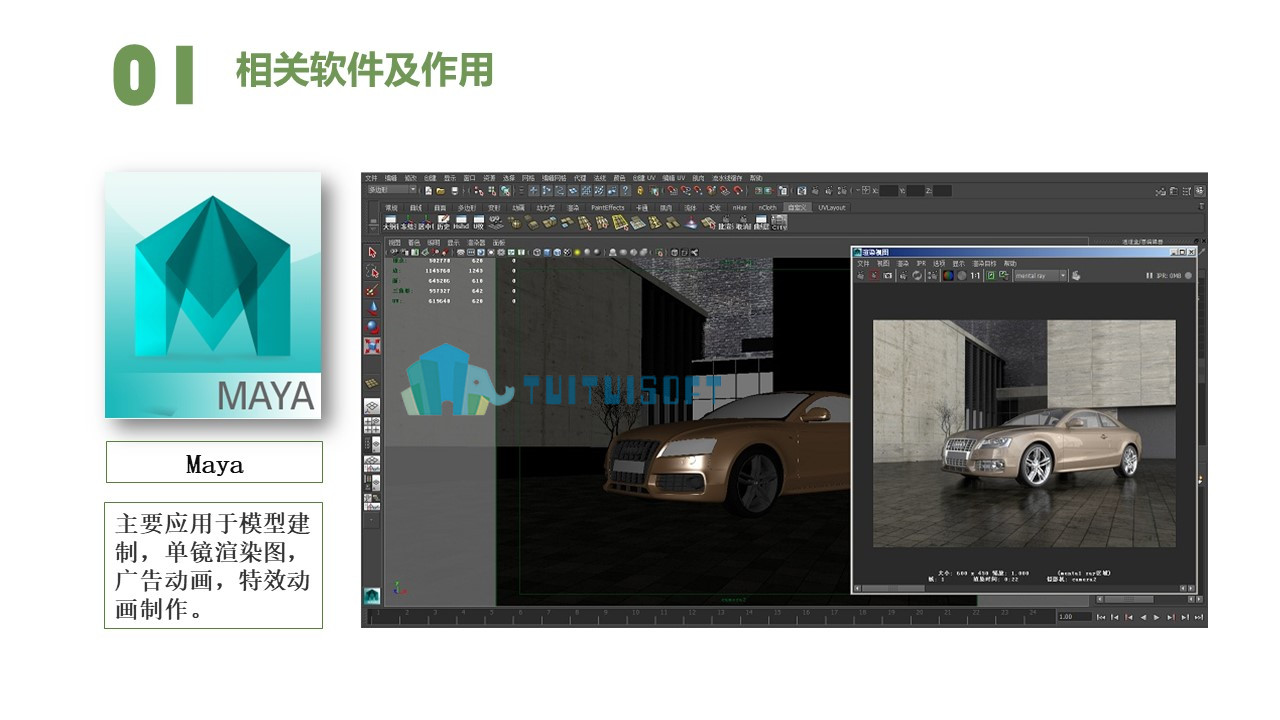The height and width of the screenshot is (720, 1280).
Task: Select the arrow Select tool in toolbox
Action: [372, 252]
